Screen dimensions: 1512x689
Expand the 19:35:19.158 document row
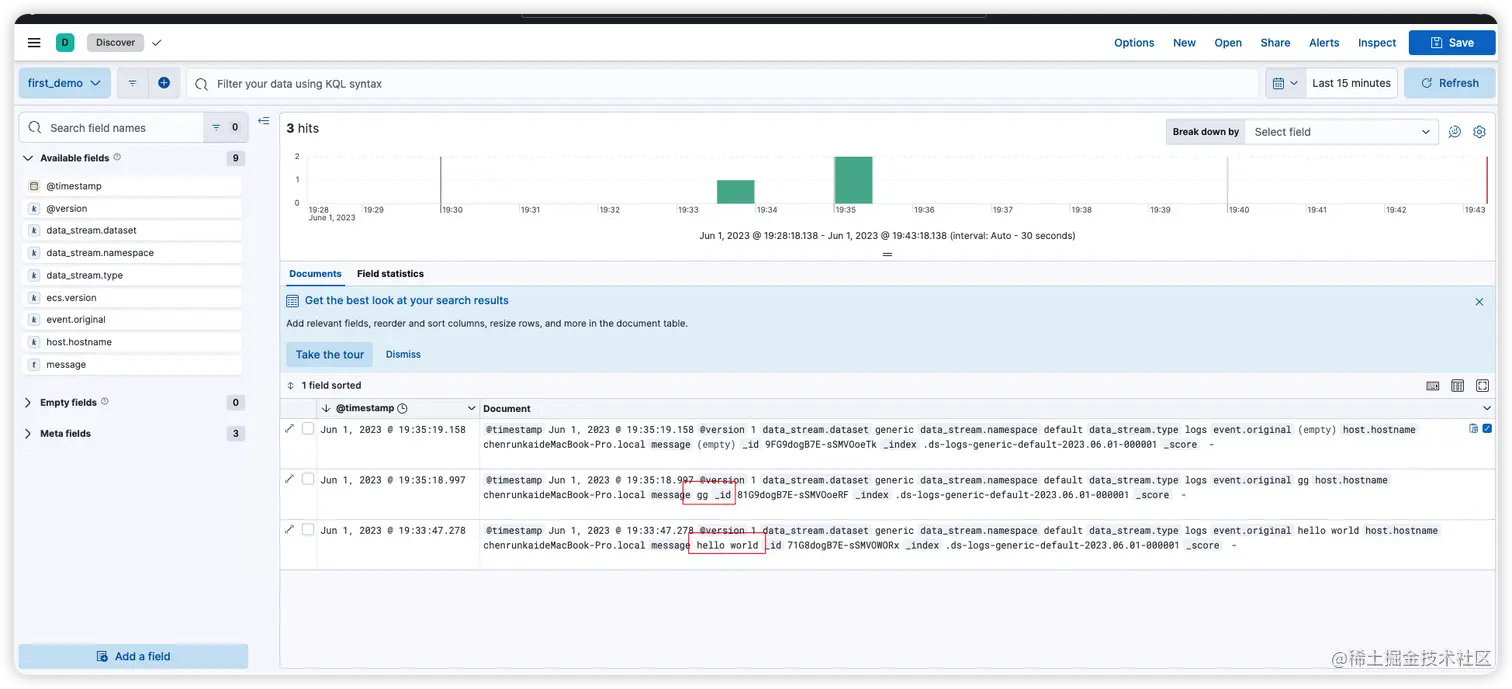point(290,428)
